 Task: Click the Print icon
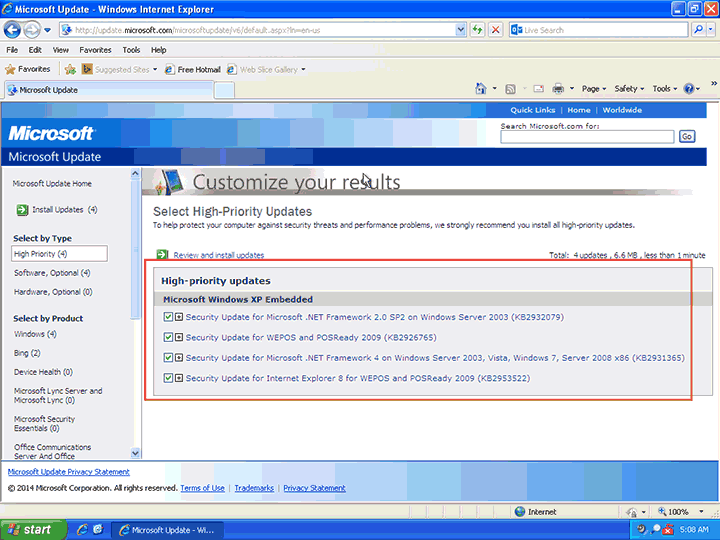(558, 89)
